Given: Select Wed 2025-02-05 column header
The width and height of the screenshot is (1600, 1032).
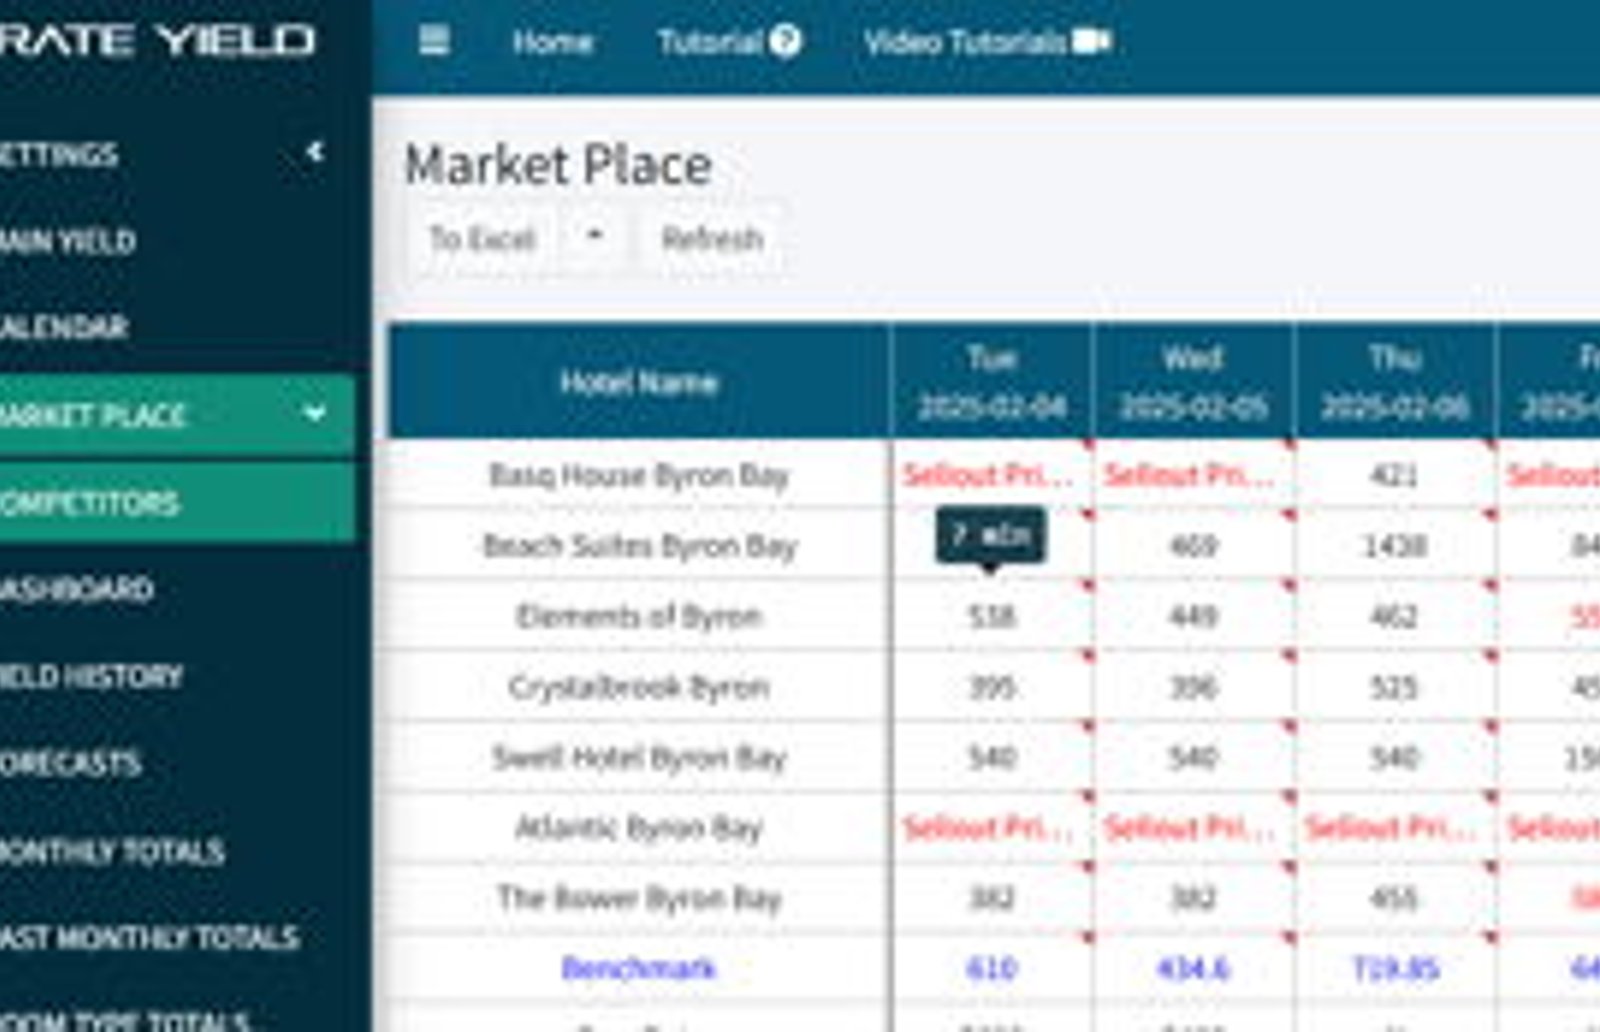Looking at the screenshot, I should pos(1193,382).
